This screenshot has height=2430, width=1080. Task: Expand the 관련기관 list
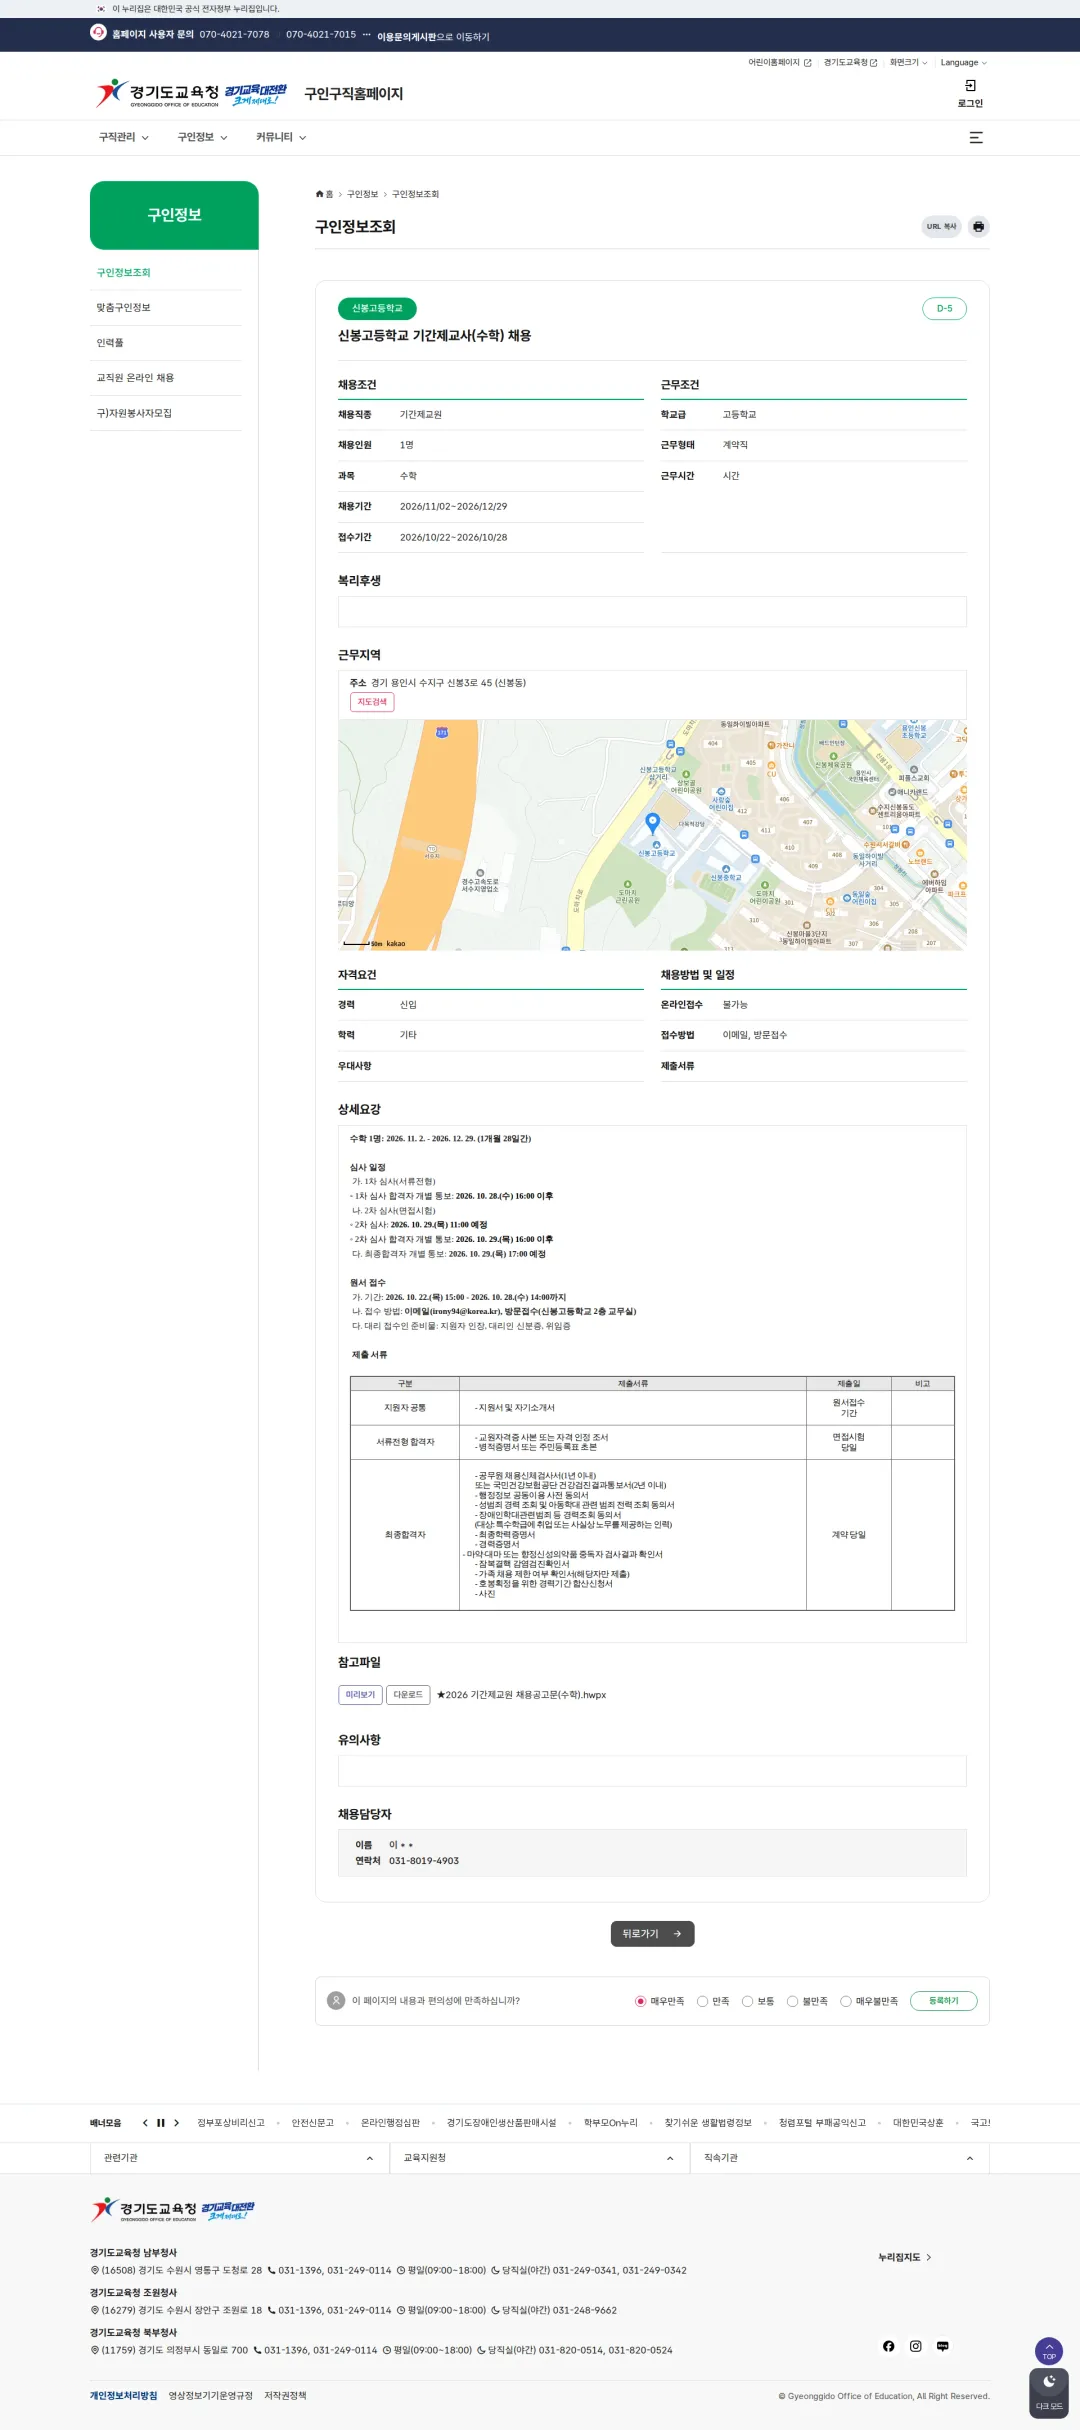[x=239, y=2158]
